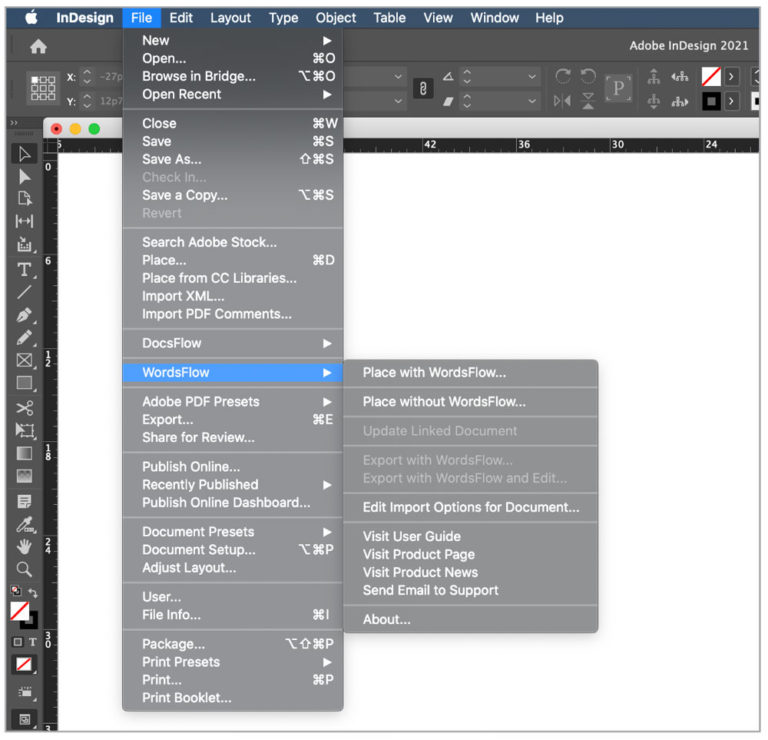Viewport: 768px width, 740px height.
Task: Select the Scissors tool
Action: point(24,408)
